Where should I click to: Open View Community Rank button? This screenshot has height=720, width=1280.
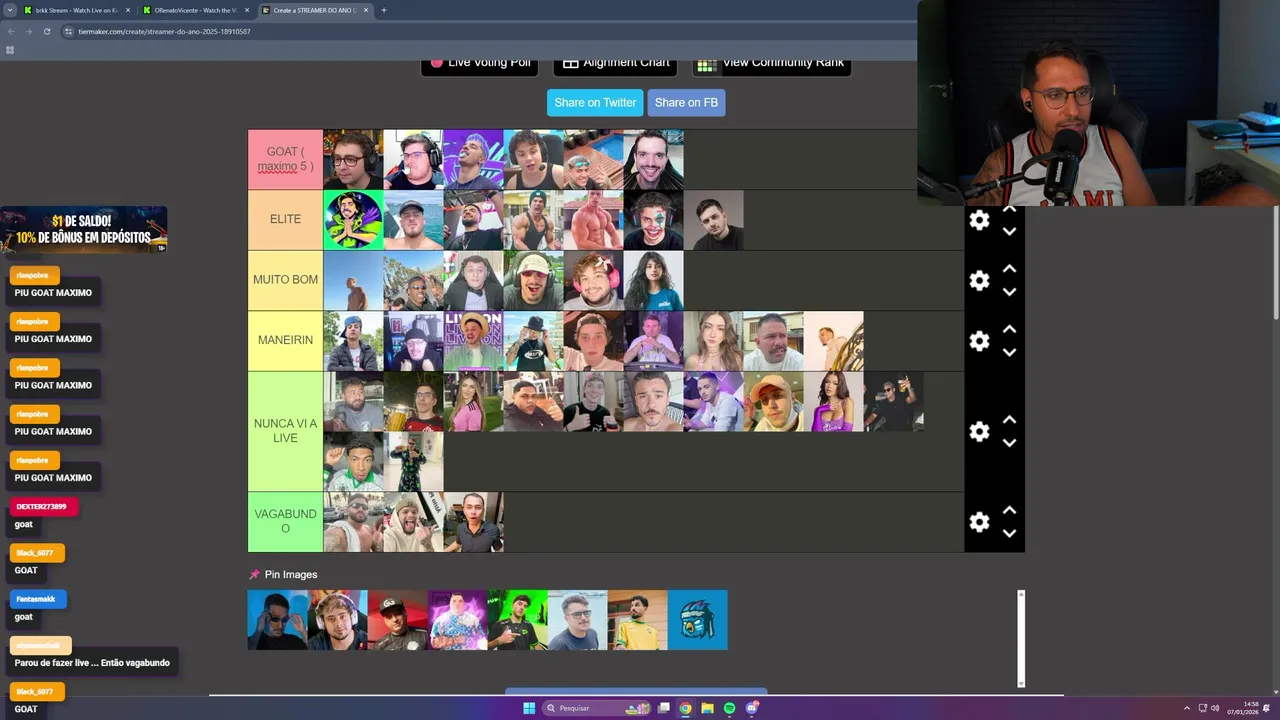pos(772,65)
